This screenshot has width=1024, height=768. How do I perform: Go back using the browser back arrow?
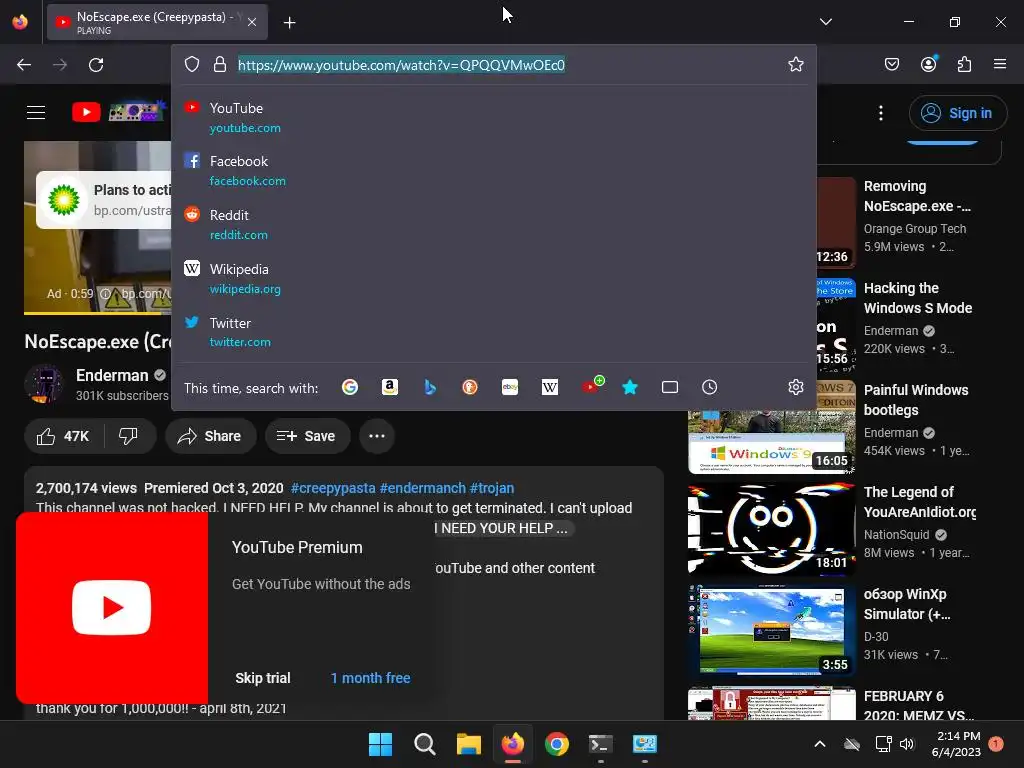[24, 65]
